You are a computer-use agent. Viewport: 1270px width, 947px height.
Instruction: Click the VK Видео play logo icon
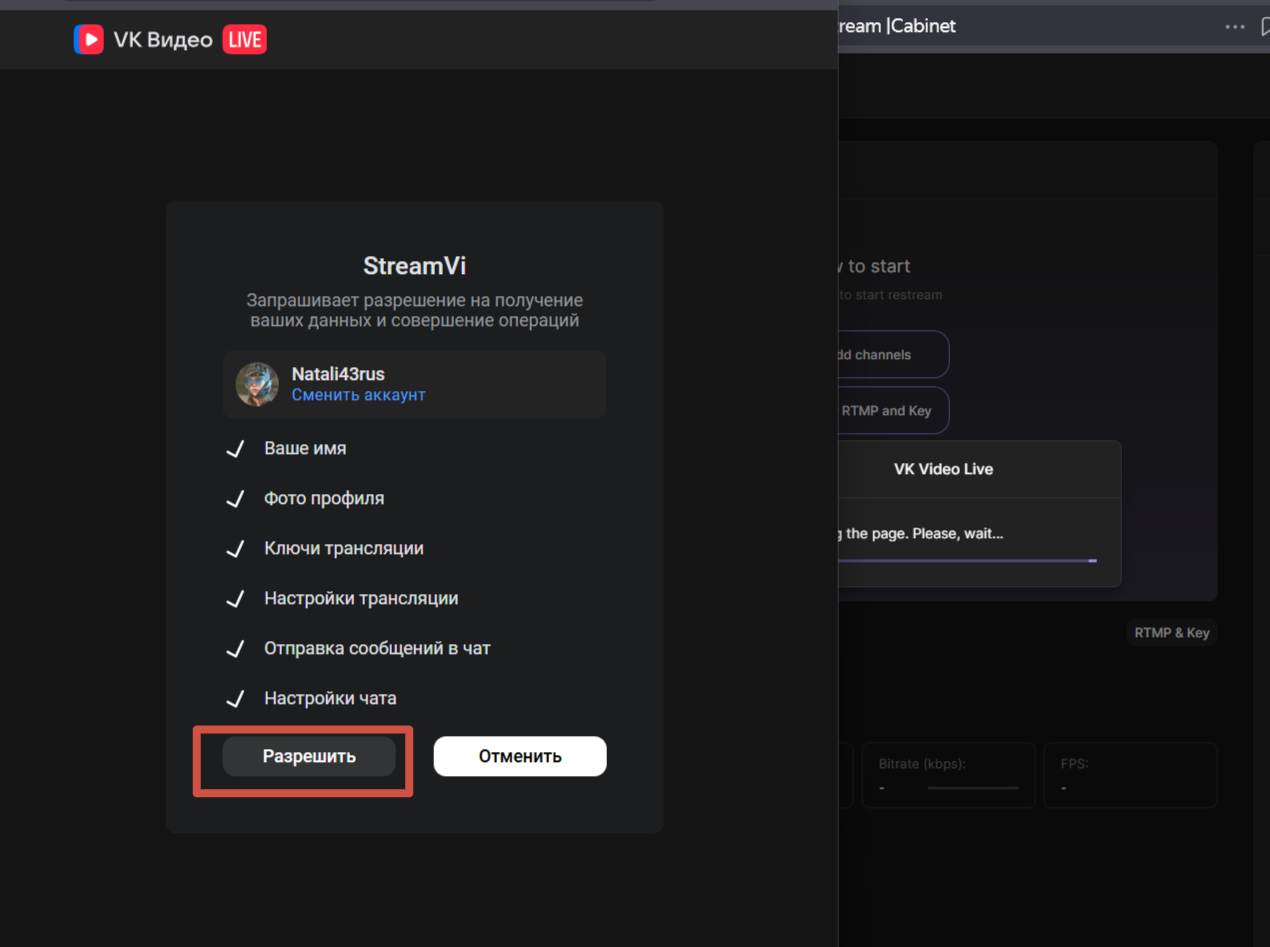(89, 39)
